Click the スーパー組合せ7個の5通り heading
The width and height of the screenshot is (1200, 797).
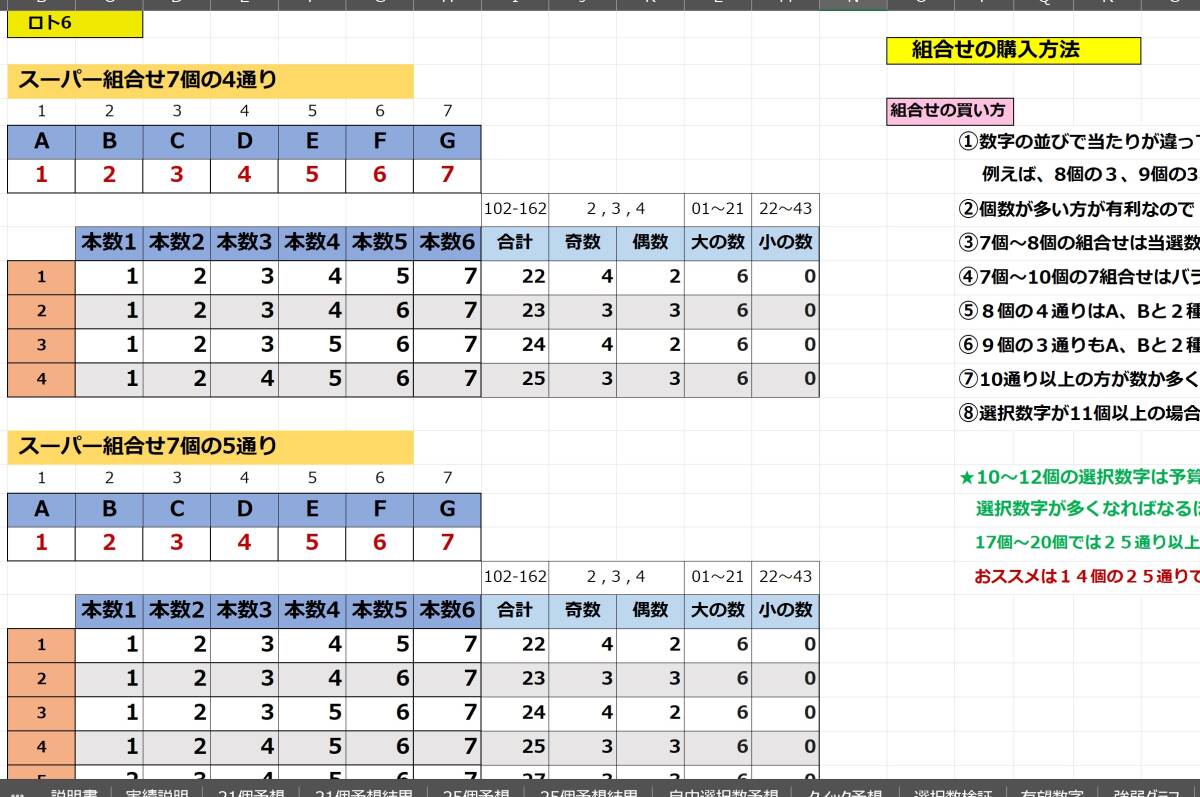[x=210, y=447]
